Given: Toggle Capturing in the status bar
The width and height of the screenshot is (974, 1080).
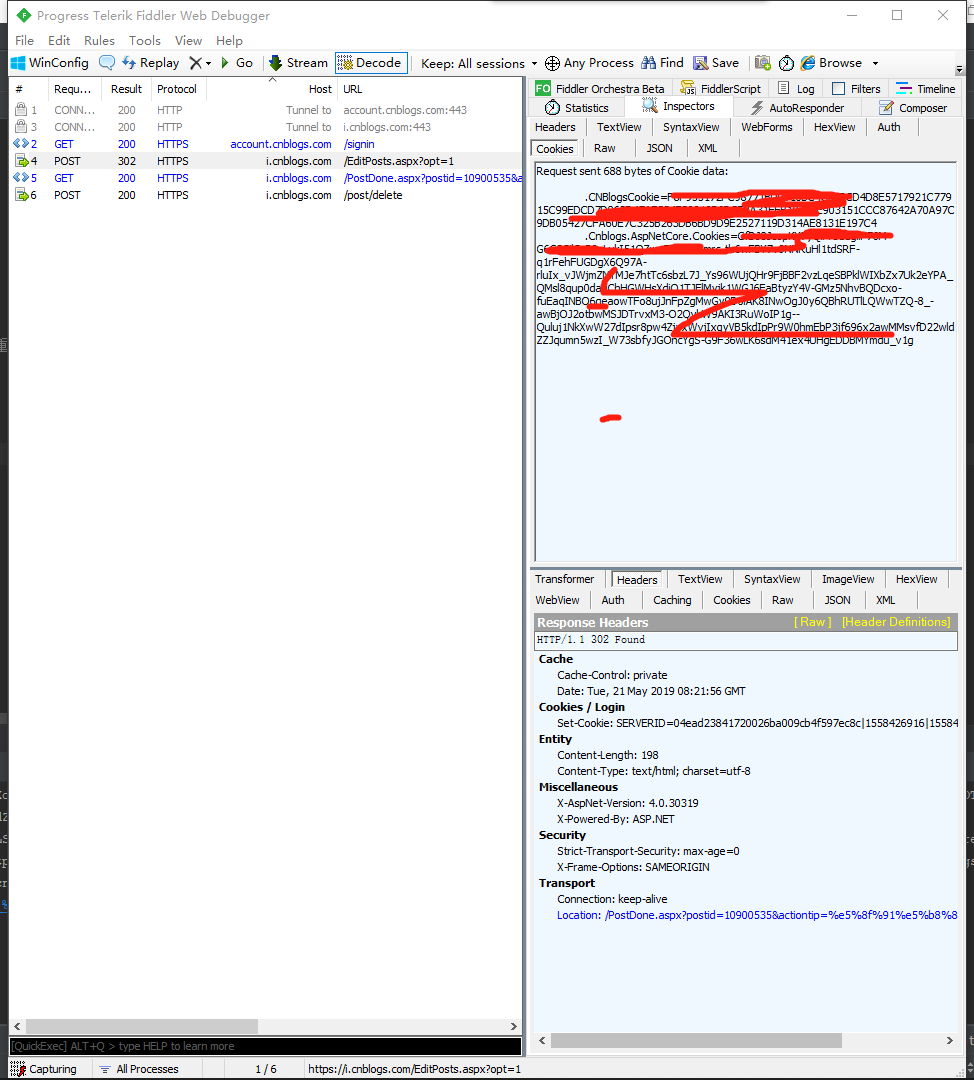Looking at the screenshot, I should click(44, 1069).
